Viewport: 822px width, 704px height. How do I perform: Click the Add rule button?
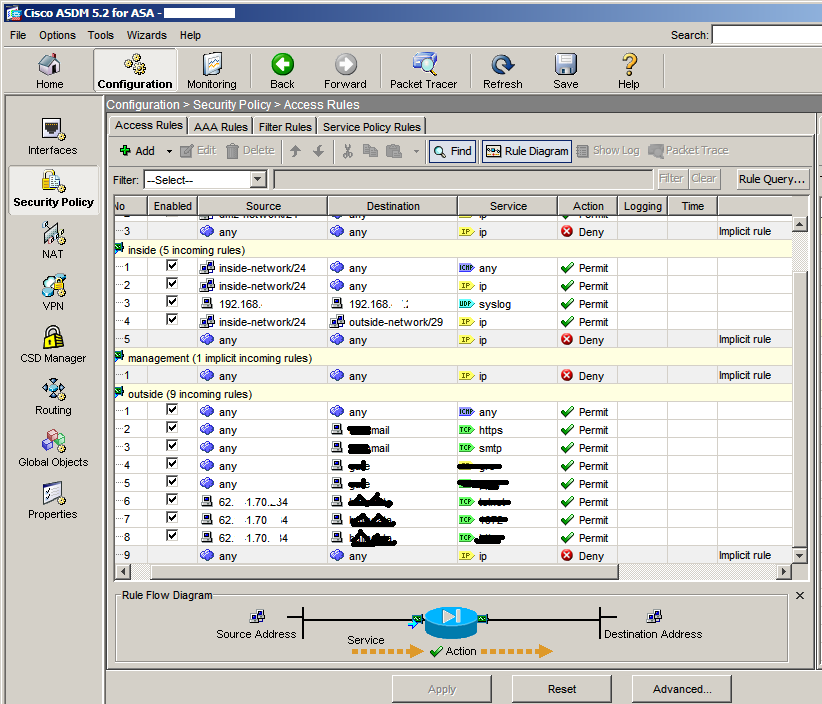click(137, 151)
